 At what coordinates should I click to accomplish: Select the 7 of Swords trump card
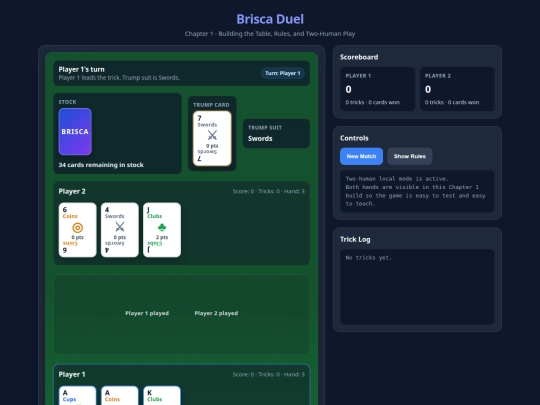[212, 138]
